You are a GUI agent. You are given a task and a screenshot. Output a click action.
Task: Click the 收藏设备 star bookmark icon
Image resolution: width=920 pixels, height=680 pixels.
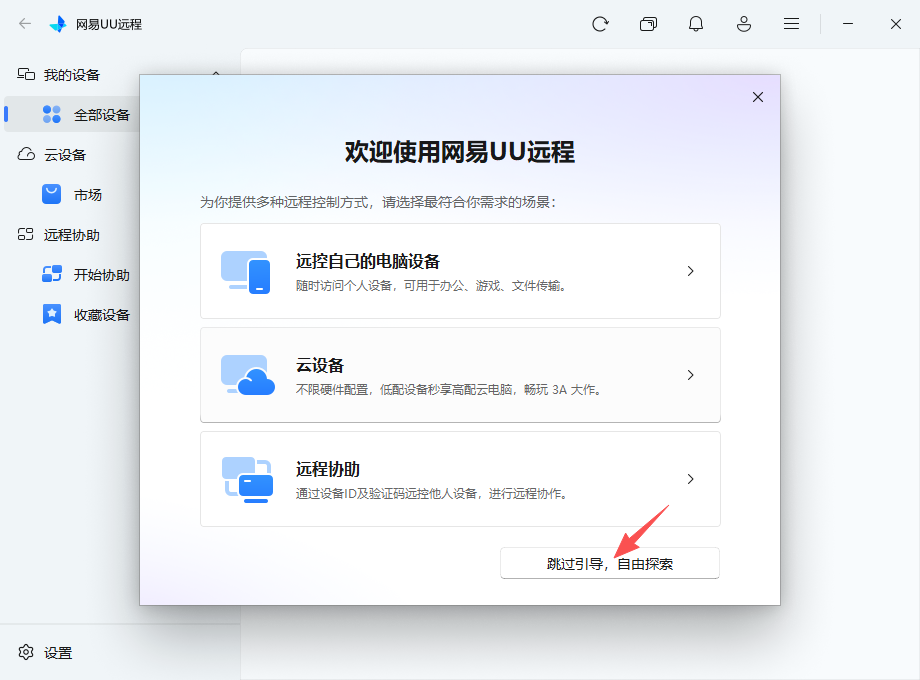[x=52, y=314]
